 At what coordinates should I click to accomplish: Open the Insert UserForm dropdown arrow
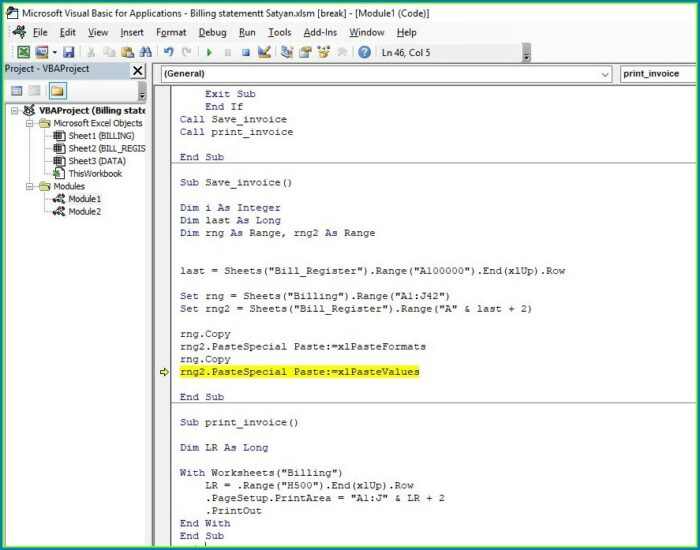(x=54, y=52)
